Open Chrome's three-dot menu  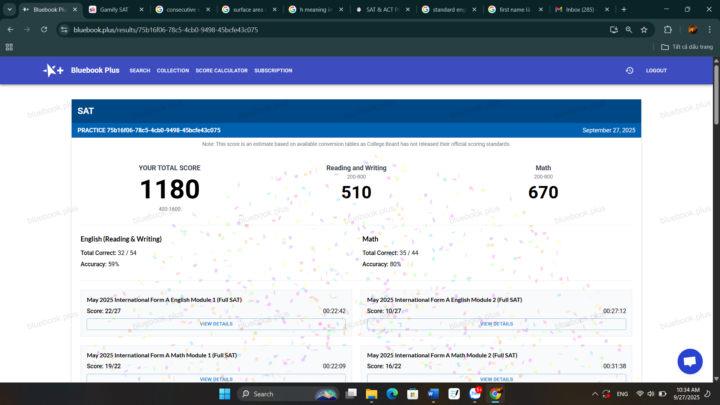(x=709, y=30)
